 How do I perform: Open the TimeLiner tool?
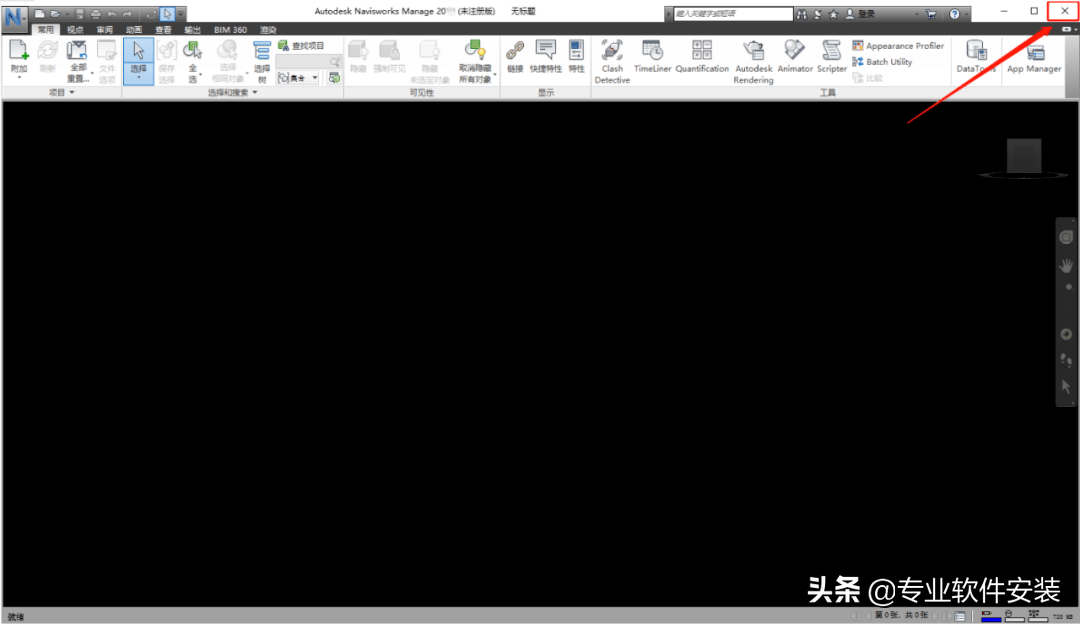pos(652,56)
